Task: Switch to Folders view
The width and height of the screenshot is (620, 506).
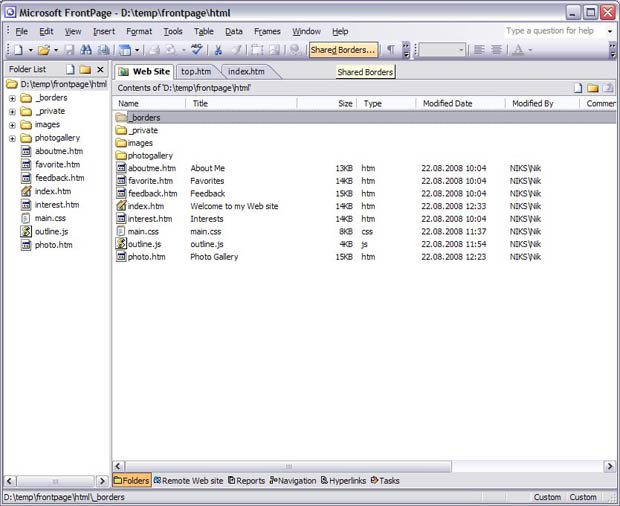Action: pos(132,480)
